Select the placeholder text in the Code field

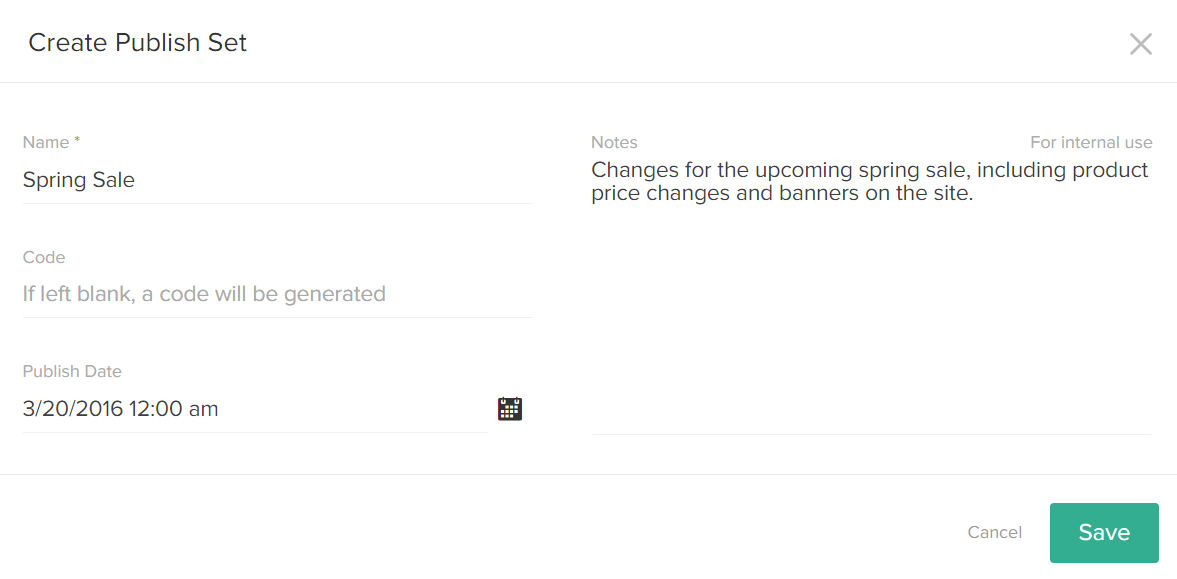(x=203, y=293)
